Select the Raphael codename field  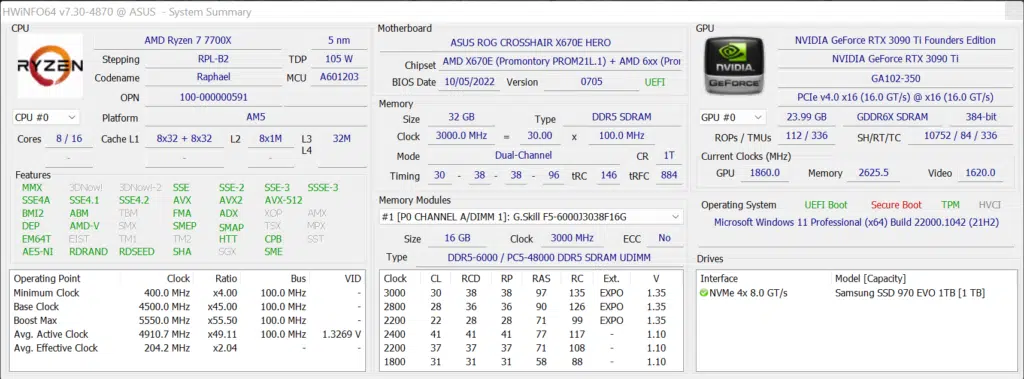pyautogui.click(x=213, y=77)
